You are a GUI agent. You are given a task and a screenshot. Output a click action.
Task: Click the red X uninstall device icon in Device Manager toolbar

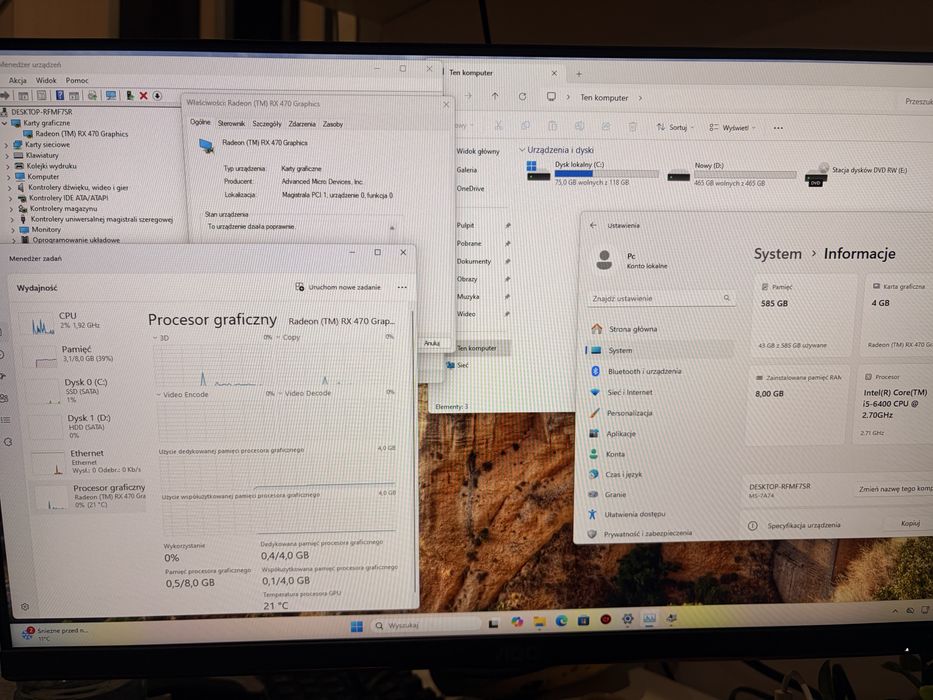pos(143,95)
